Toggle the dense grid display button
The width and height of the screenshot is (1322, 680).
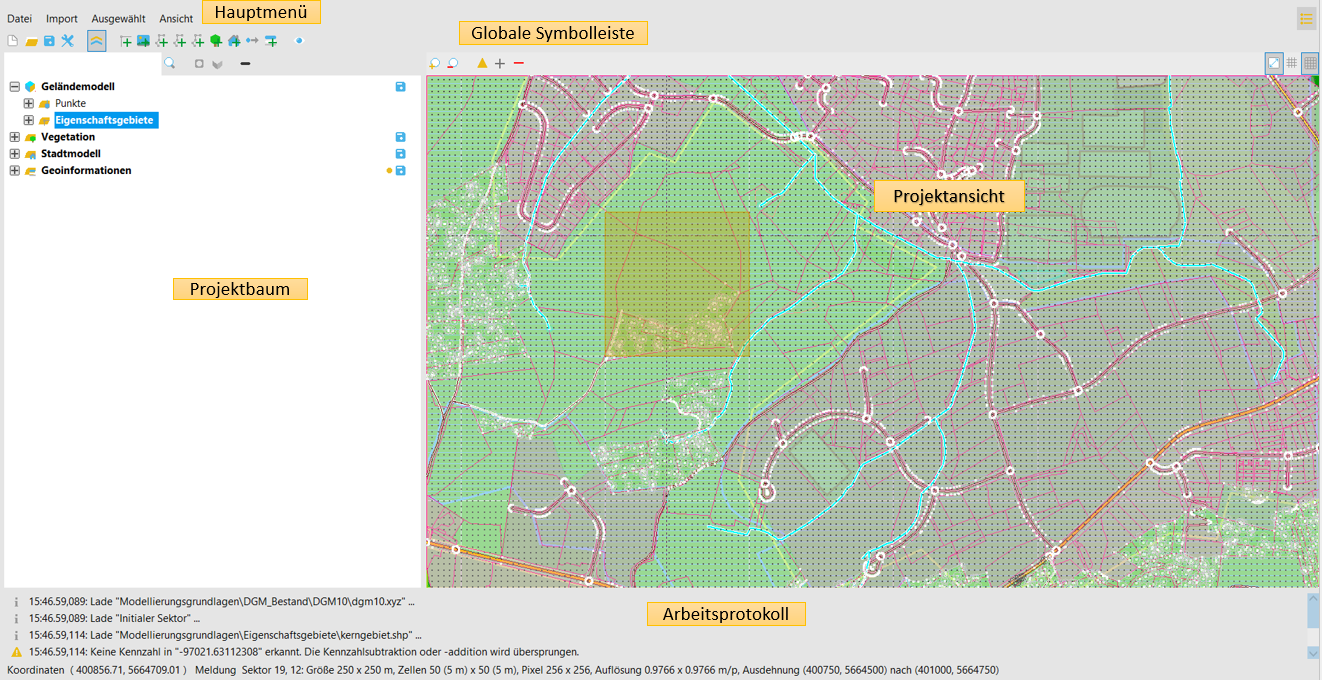[x=1310, y=63]
